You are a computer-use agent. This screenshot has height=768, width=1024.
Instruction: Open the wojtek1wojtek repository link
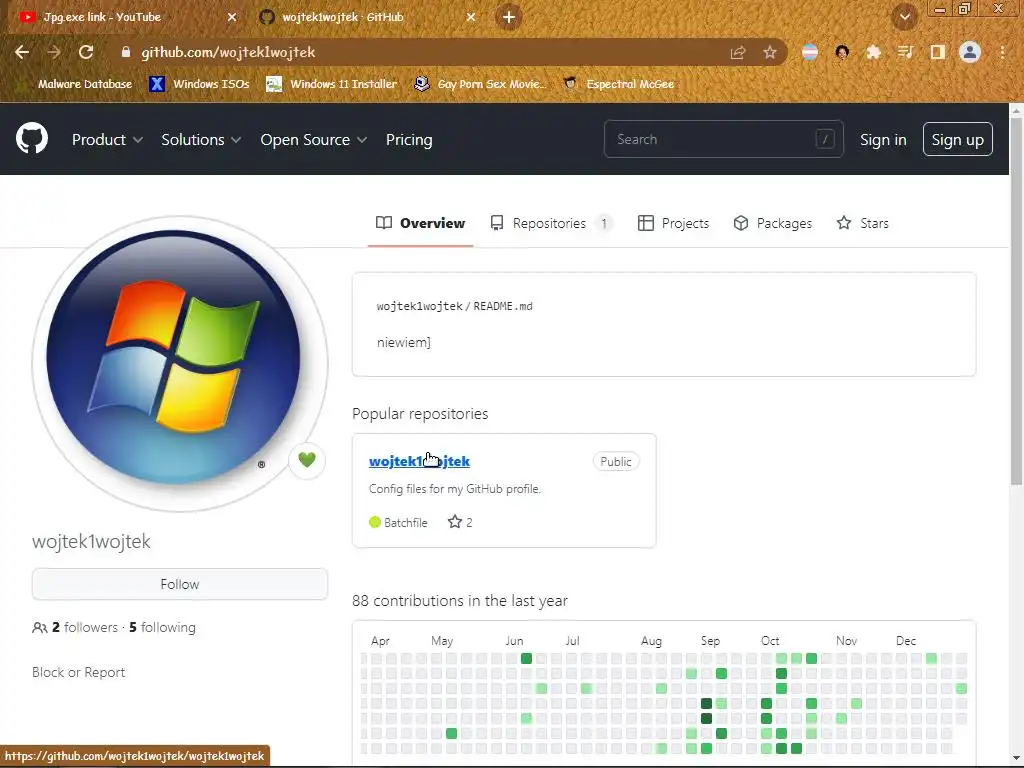pyautogui.click(x=419, y=461)
